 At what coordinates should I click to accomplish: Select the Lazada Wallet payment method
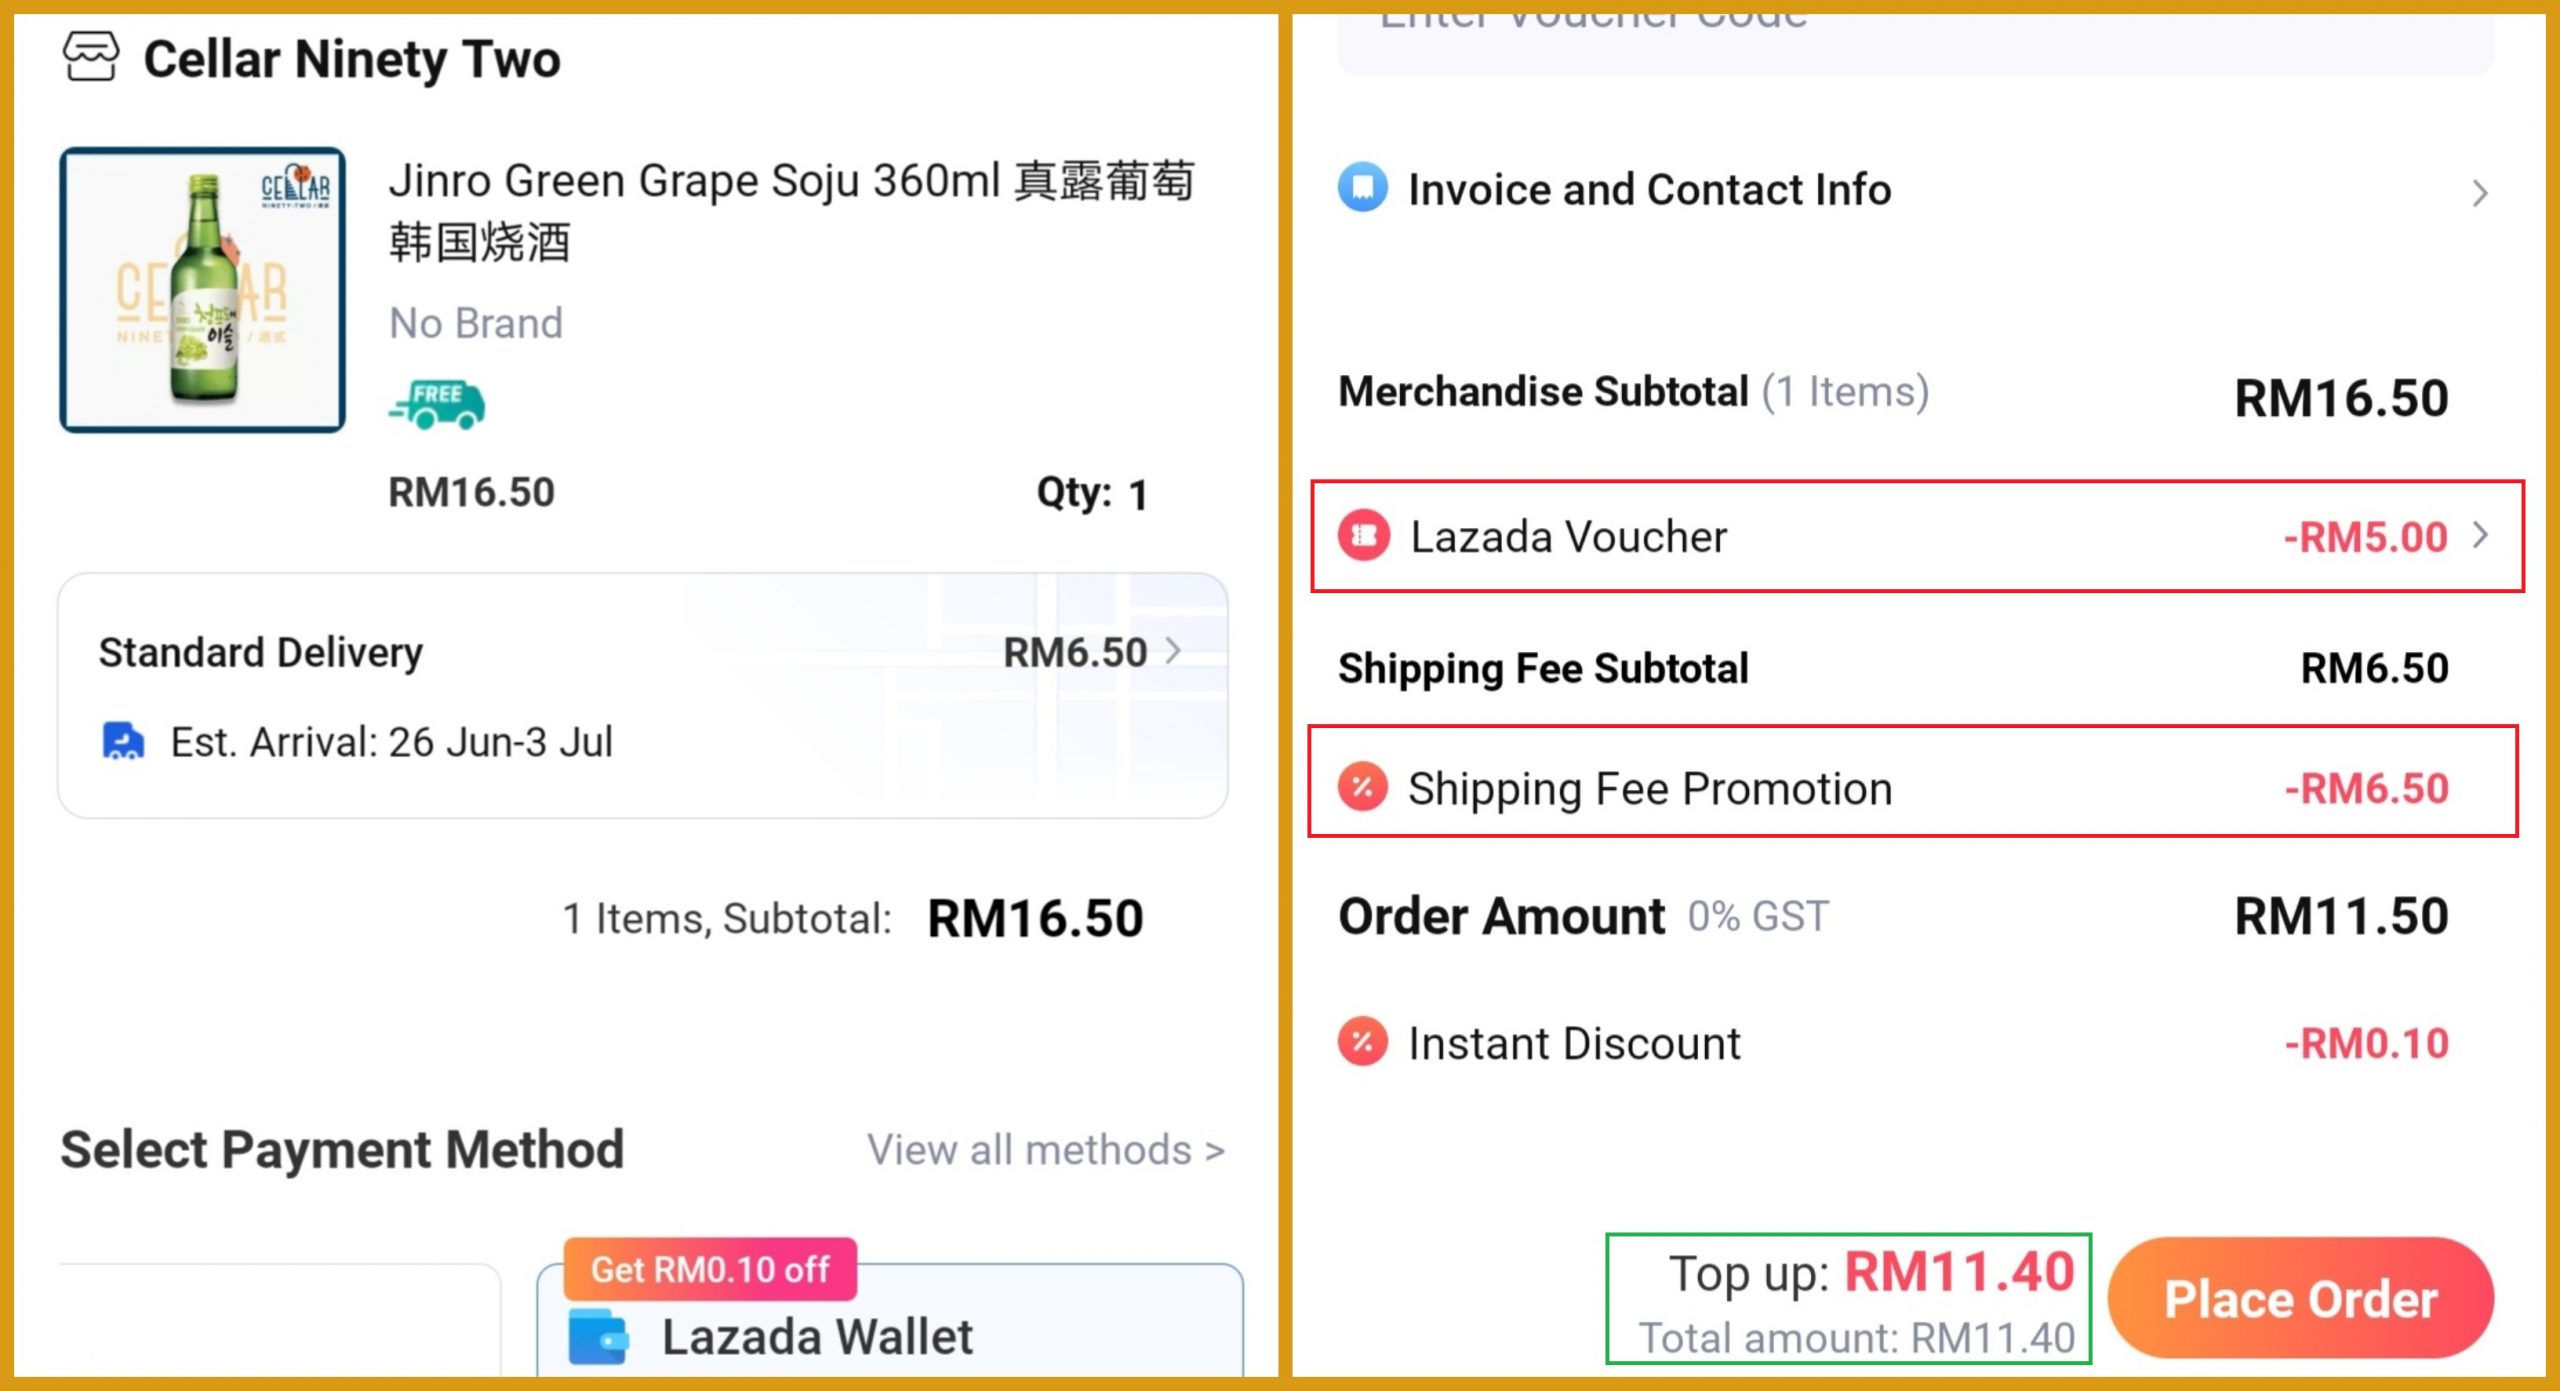(x=890, y=1320)
